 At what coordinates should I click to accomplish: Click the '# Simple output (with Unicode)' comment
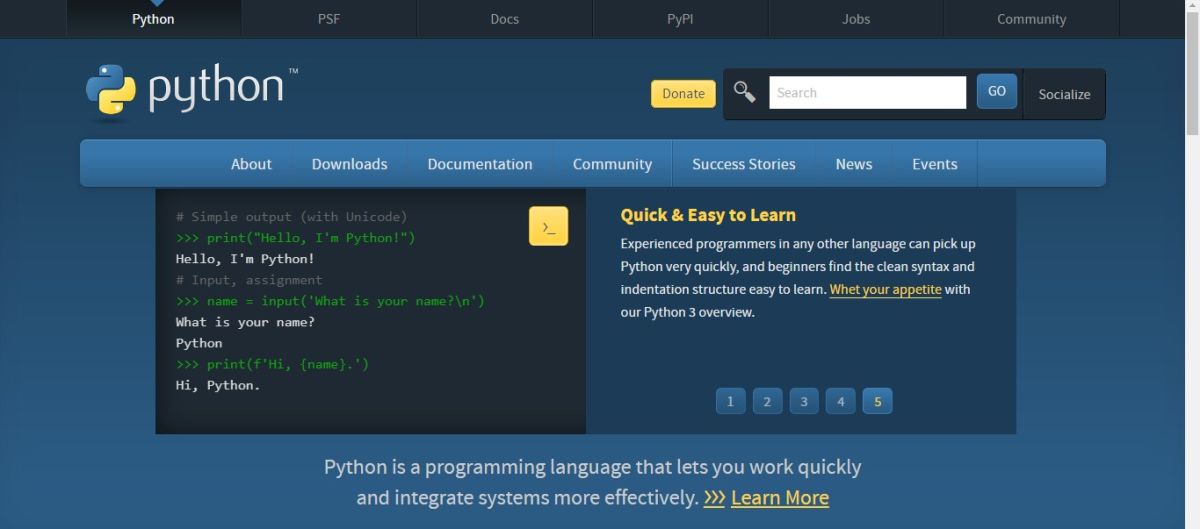pyautogui.click(x=292, y=216)
